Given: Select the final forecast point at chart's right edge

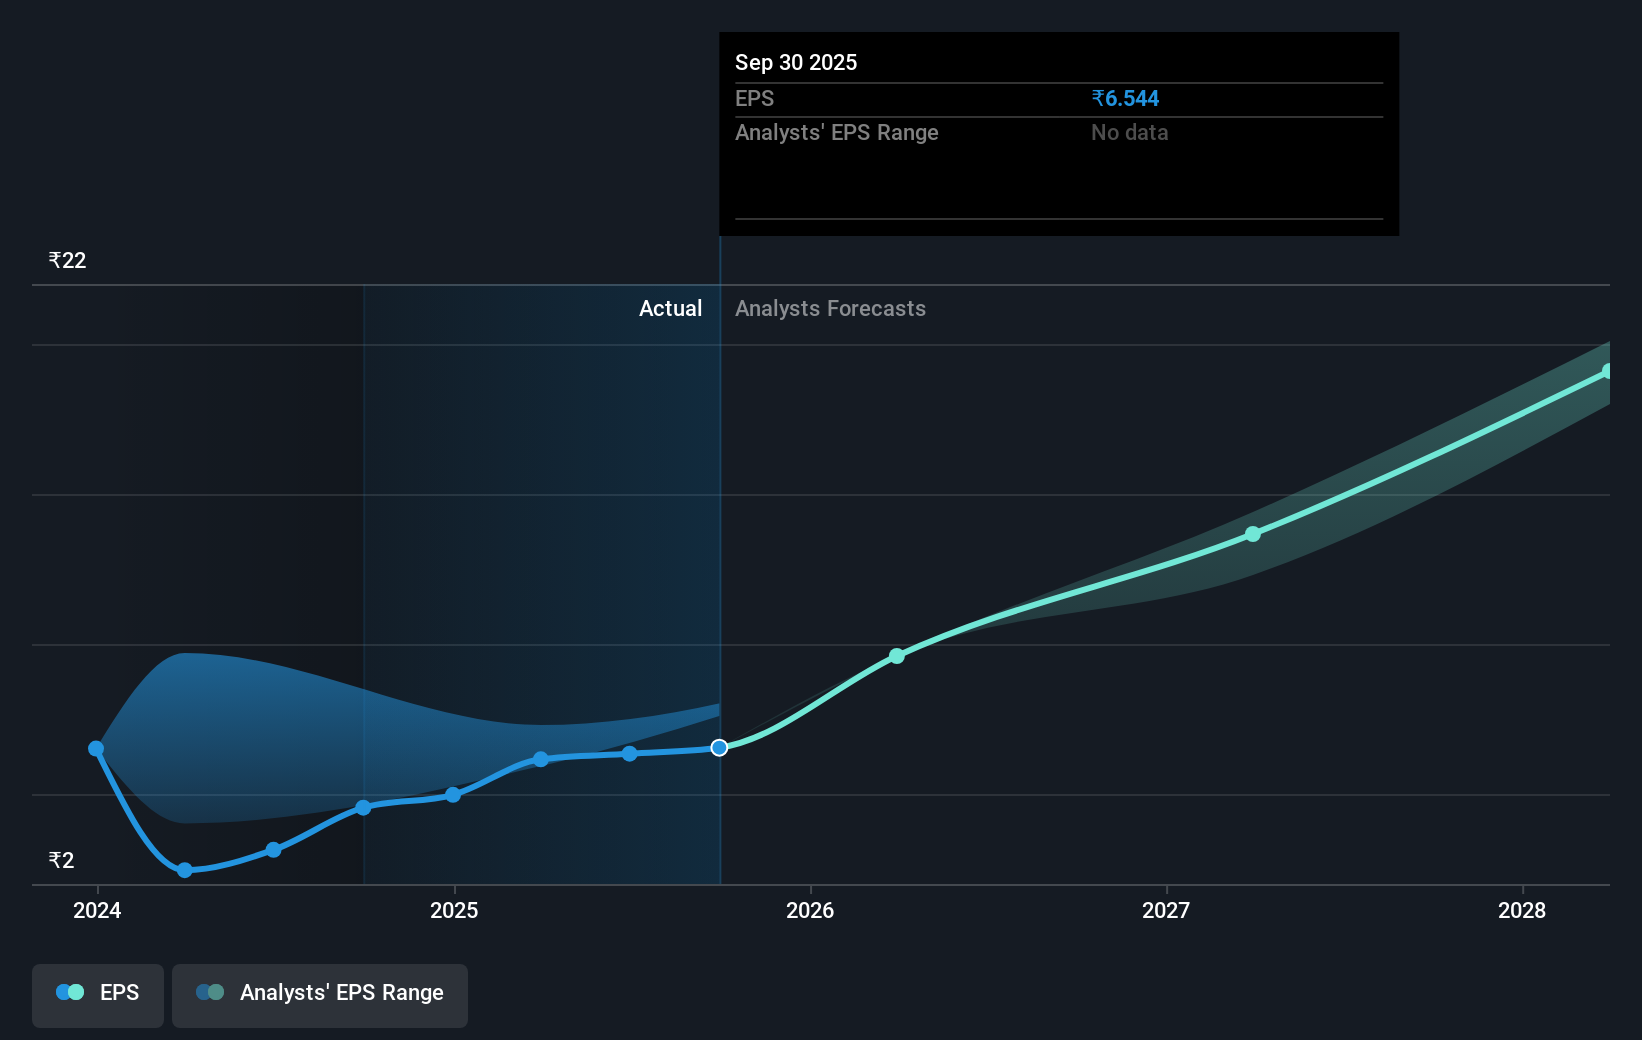Looking at the screenshot, I should (1608, 373).
